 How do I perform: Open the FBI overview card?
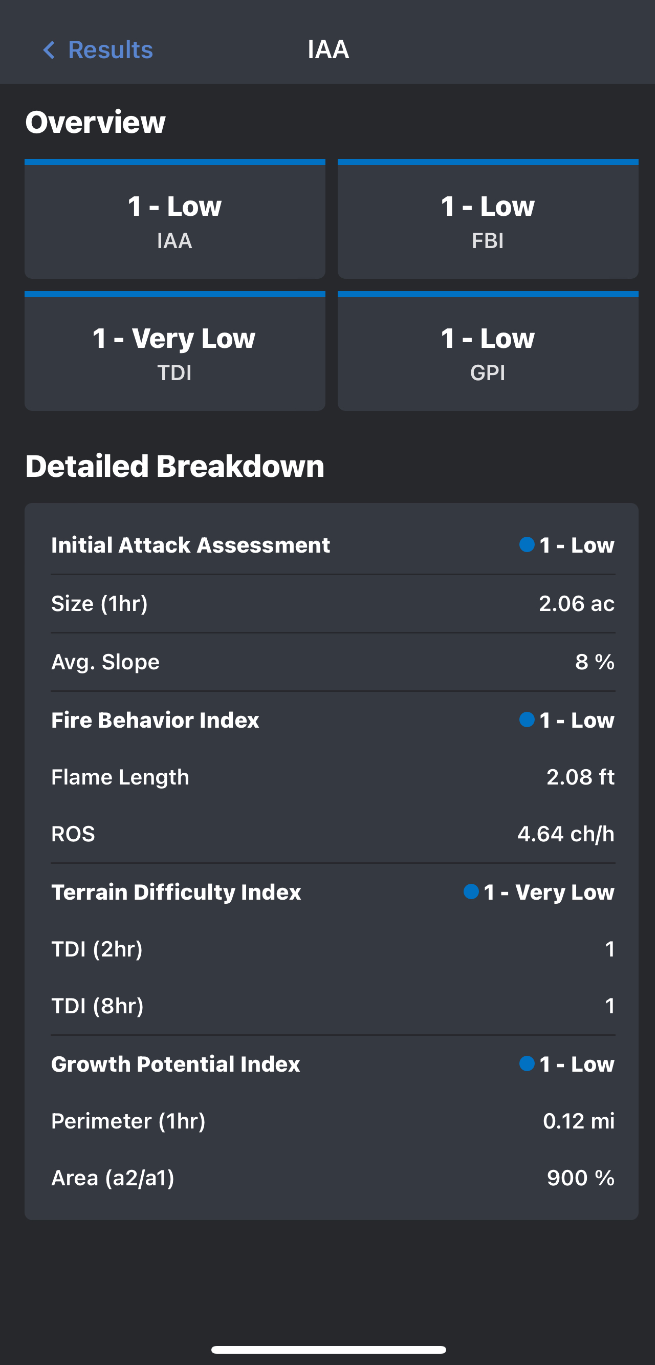488,220
